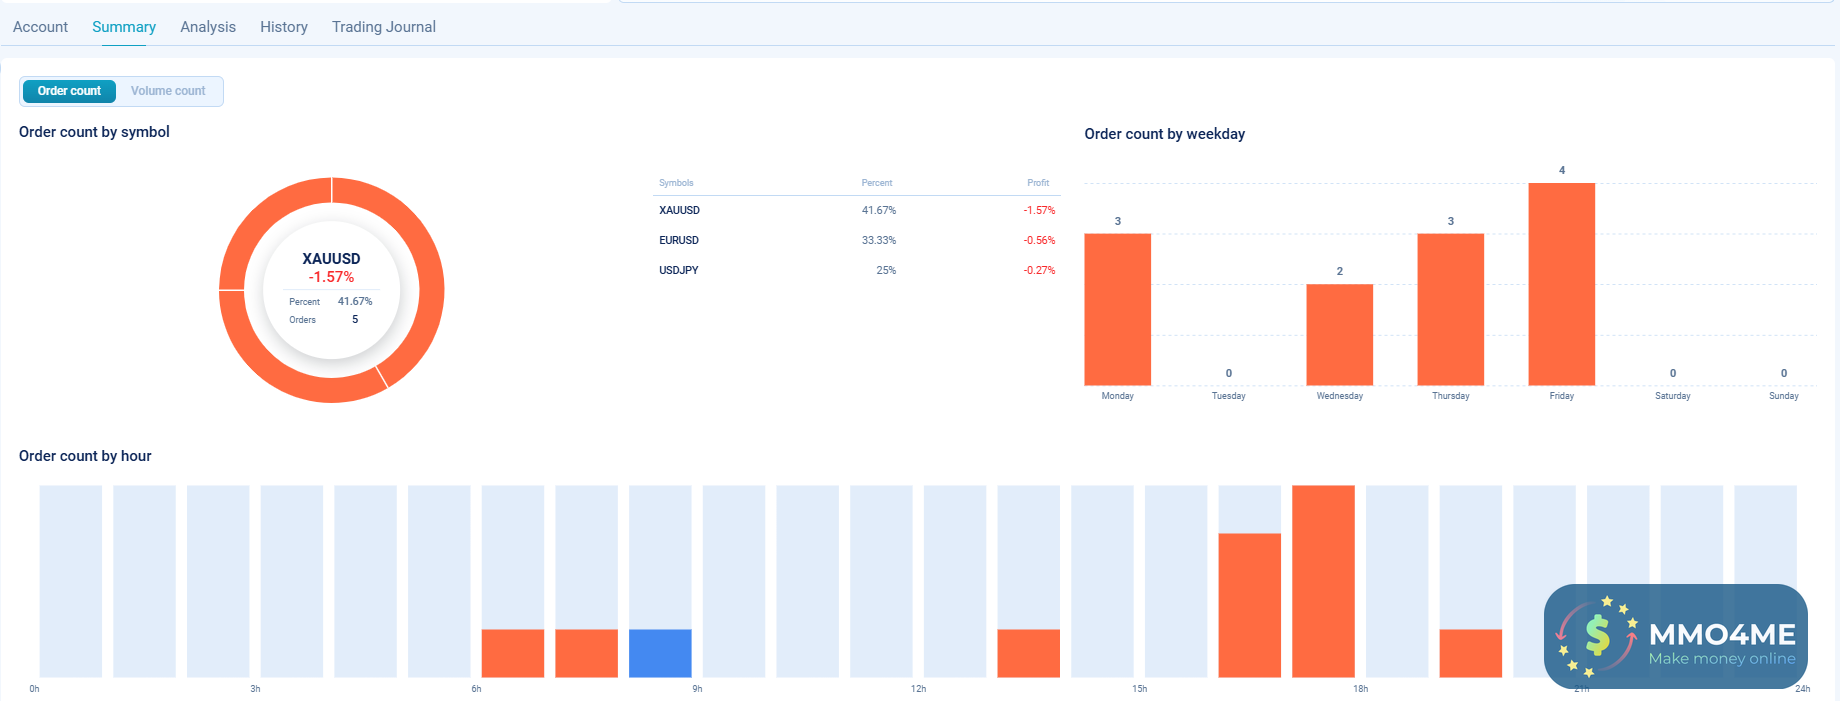Click the 18h axis label on hourly chart

(x=1360, y=689)
